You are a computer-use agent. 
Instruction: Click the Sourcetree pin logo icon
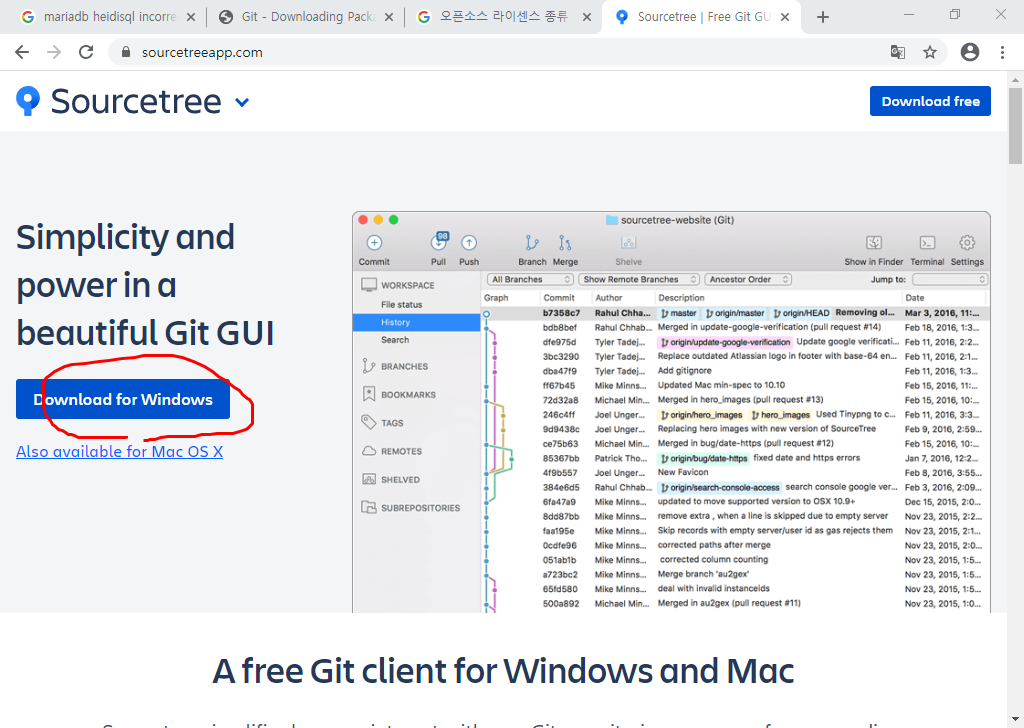(27, 101)
